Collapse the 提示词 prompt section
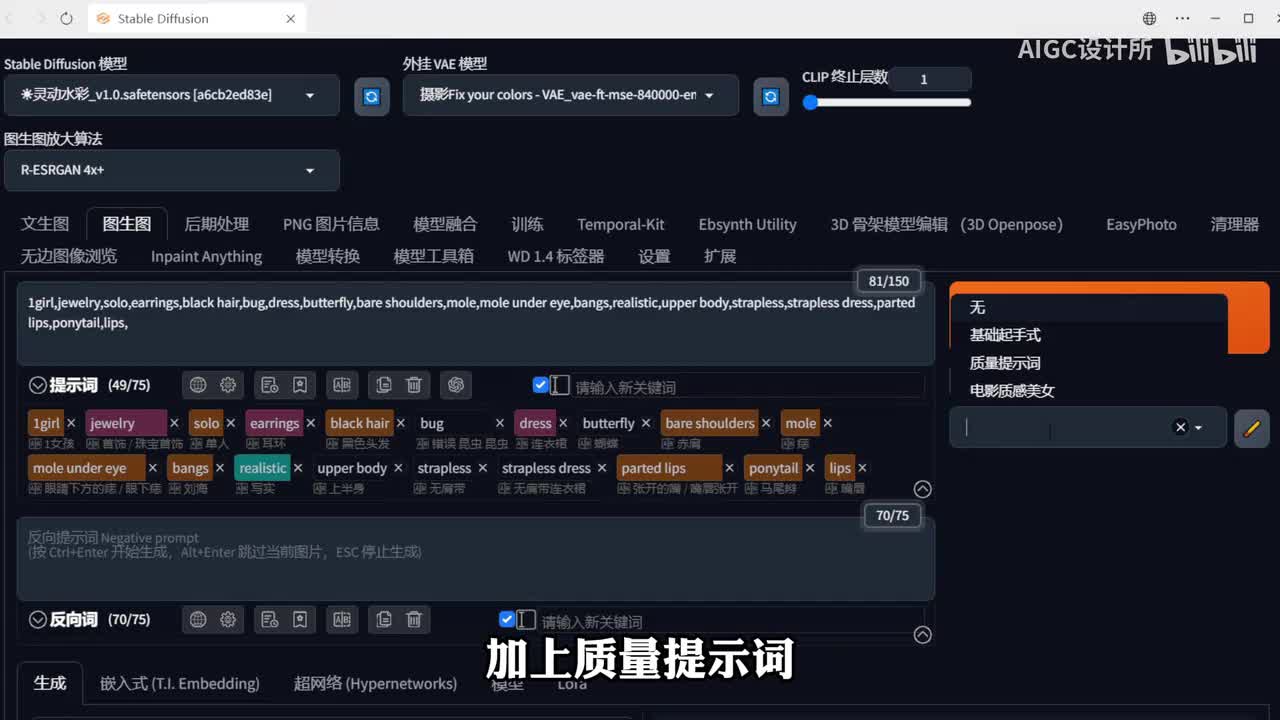 38,385
